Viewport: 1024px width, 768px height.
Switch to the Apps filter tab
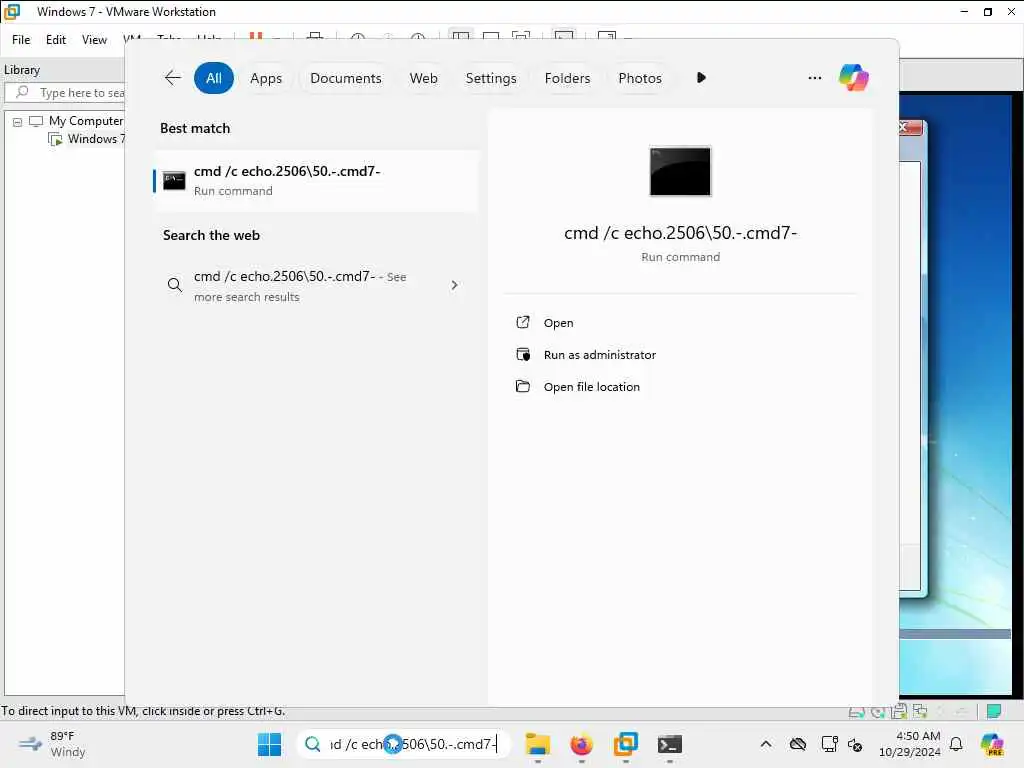coord(266,78)
